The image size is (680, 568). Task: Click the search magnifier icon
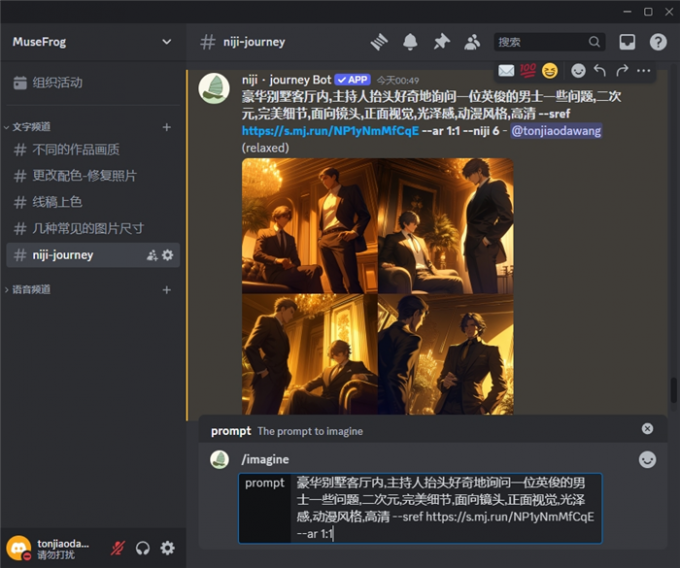[x=594, y=42]
